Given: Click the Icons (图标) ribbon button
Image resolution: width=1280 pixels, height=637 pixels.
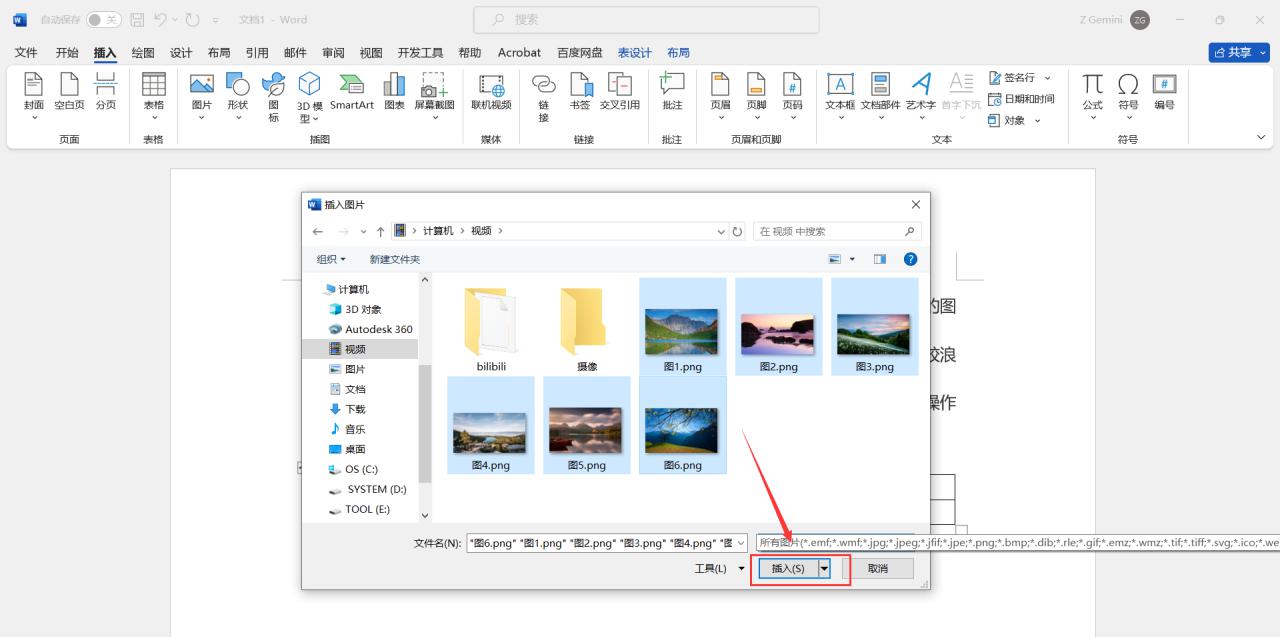Looking at the screenshot, I should point(273,97).
